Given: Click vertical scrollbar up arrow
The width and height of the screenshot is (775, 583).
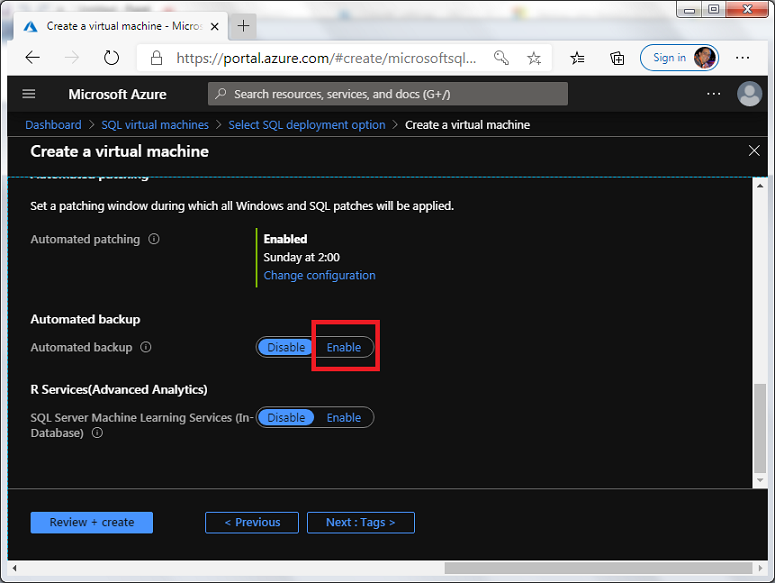Looking at the screenshot, I should pos(760,186).
